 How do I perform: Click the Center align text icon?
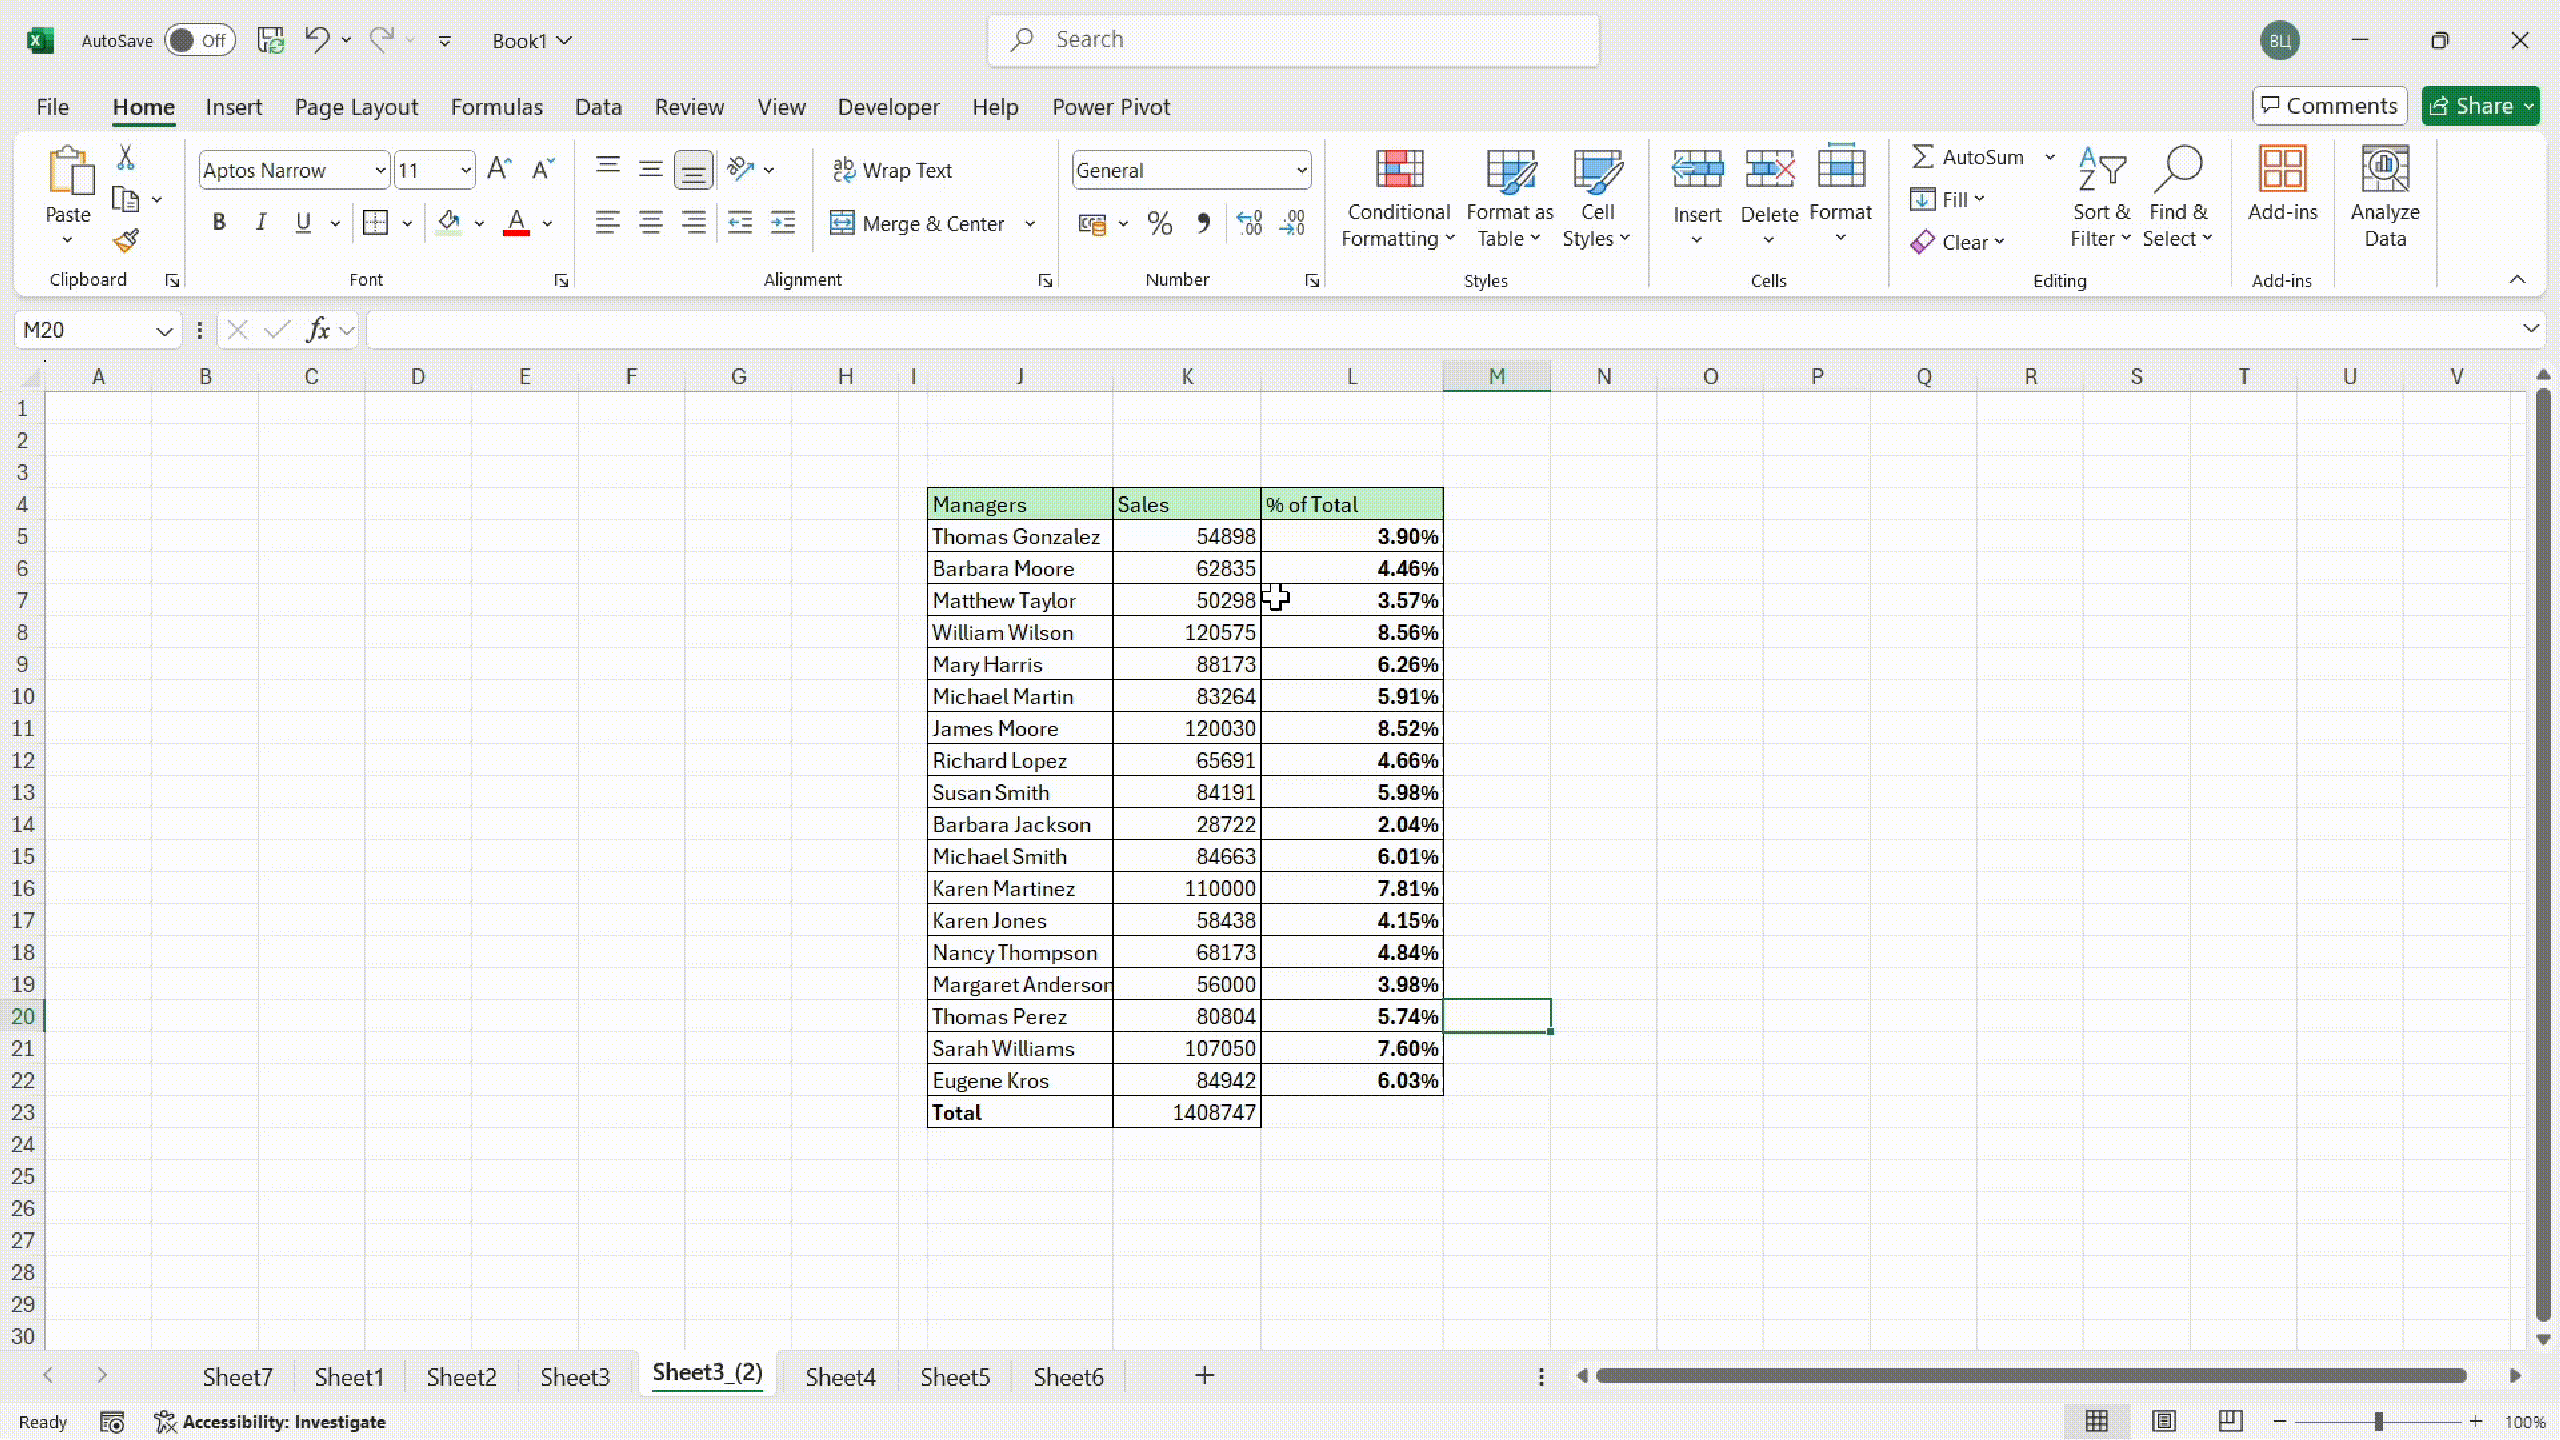pyautogui.click(x=651, y=223)
